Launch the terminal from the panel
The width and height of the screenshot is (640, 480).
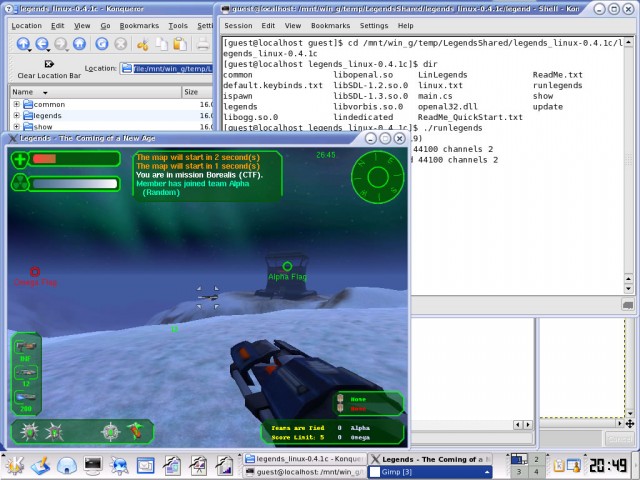pyautogui.click(x=93, y=465)
